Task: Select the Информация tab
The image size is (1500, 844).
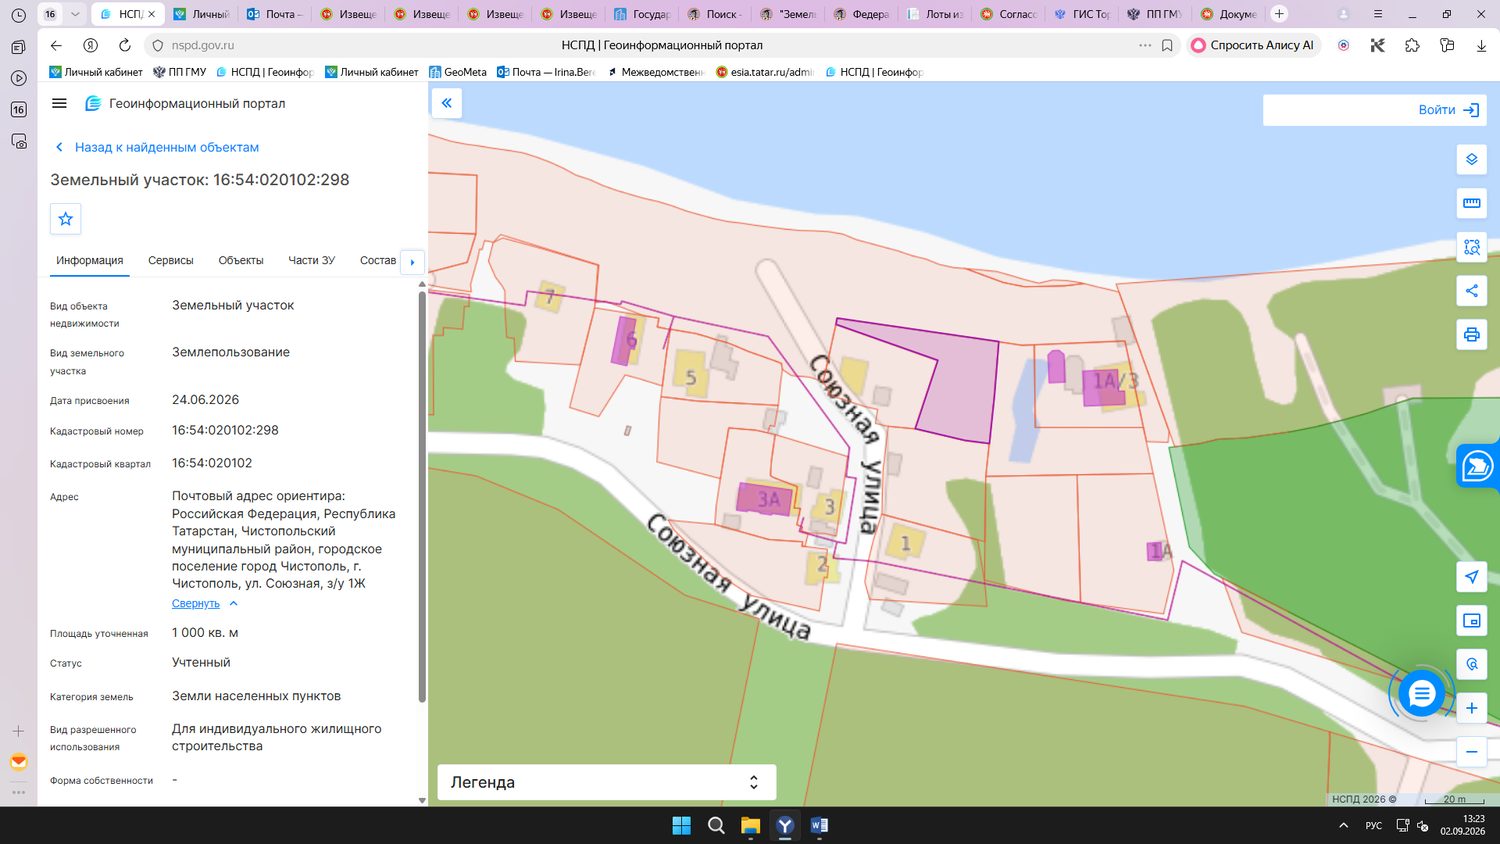Action: click(x=90, y=260)
